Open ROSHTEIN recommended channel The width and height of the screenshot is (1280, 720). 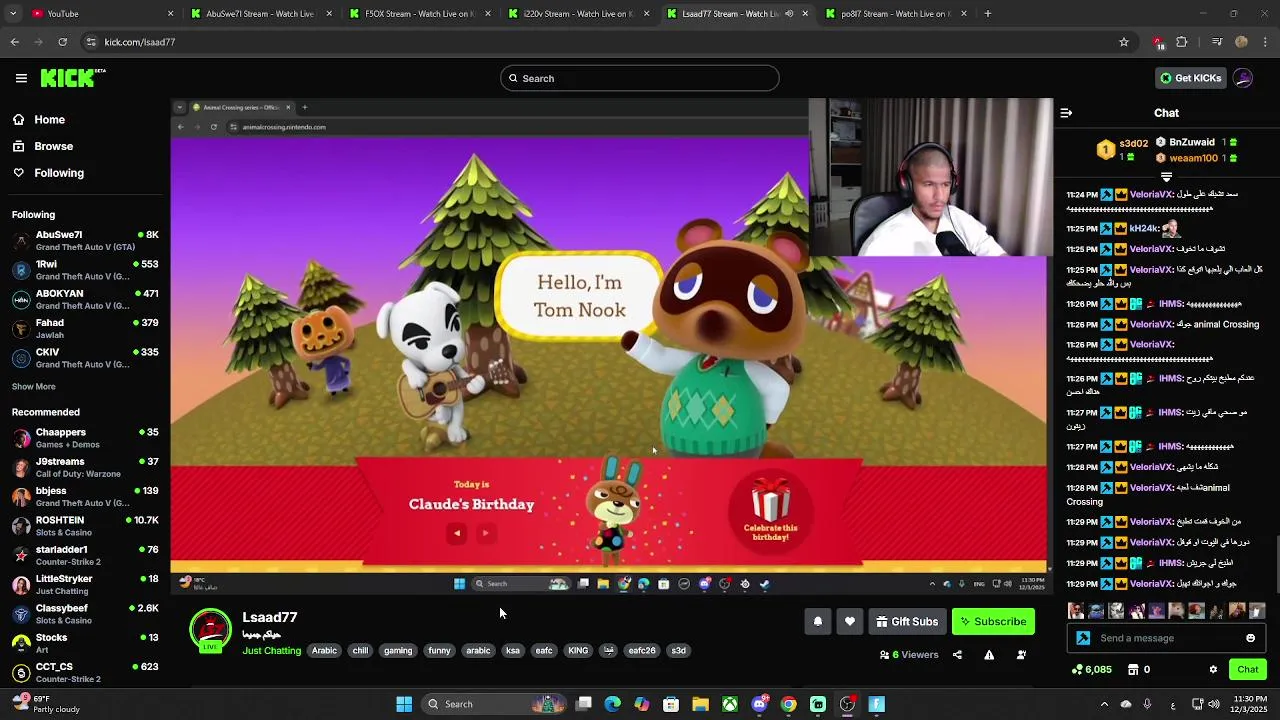[x=85, y=526]
